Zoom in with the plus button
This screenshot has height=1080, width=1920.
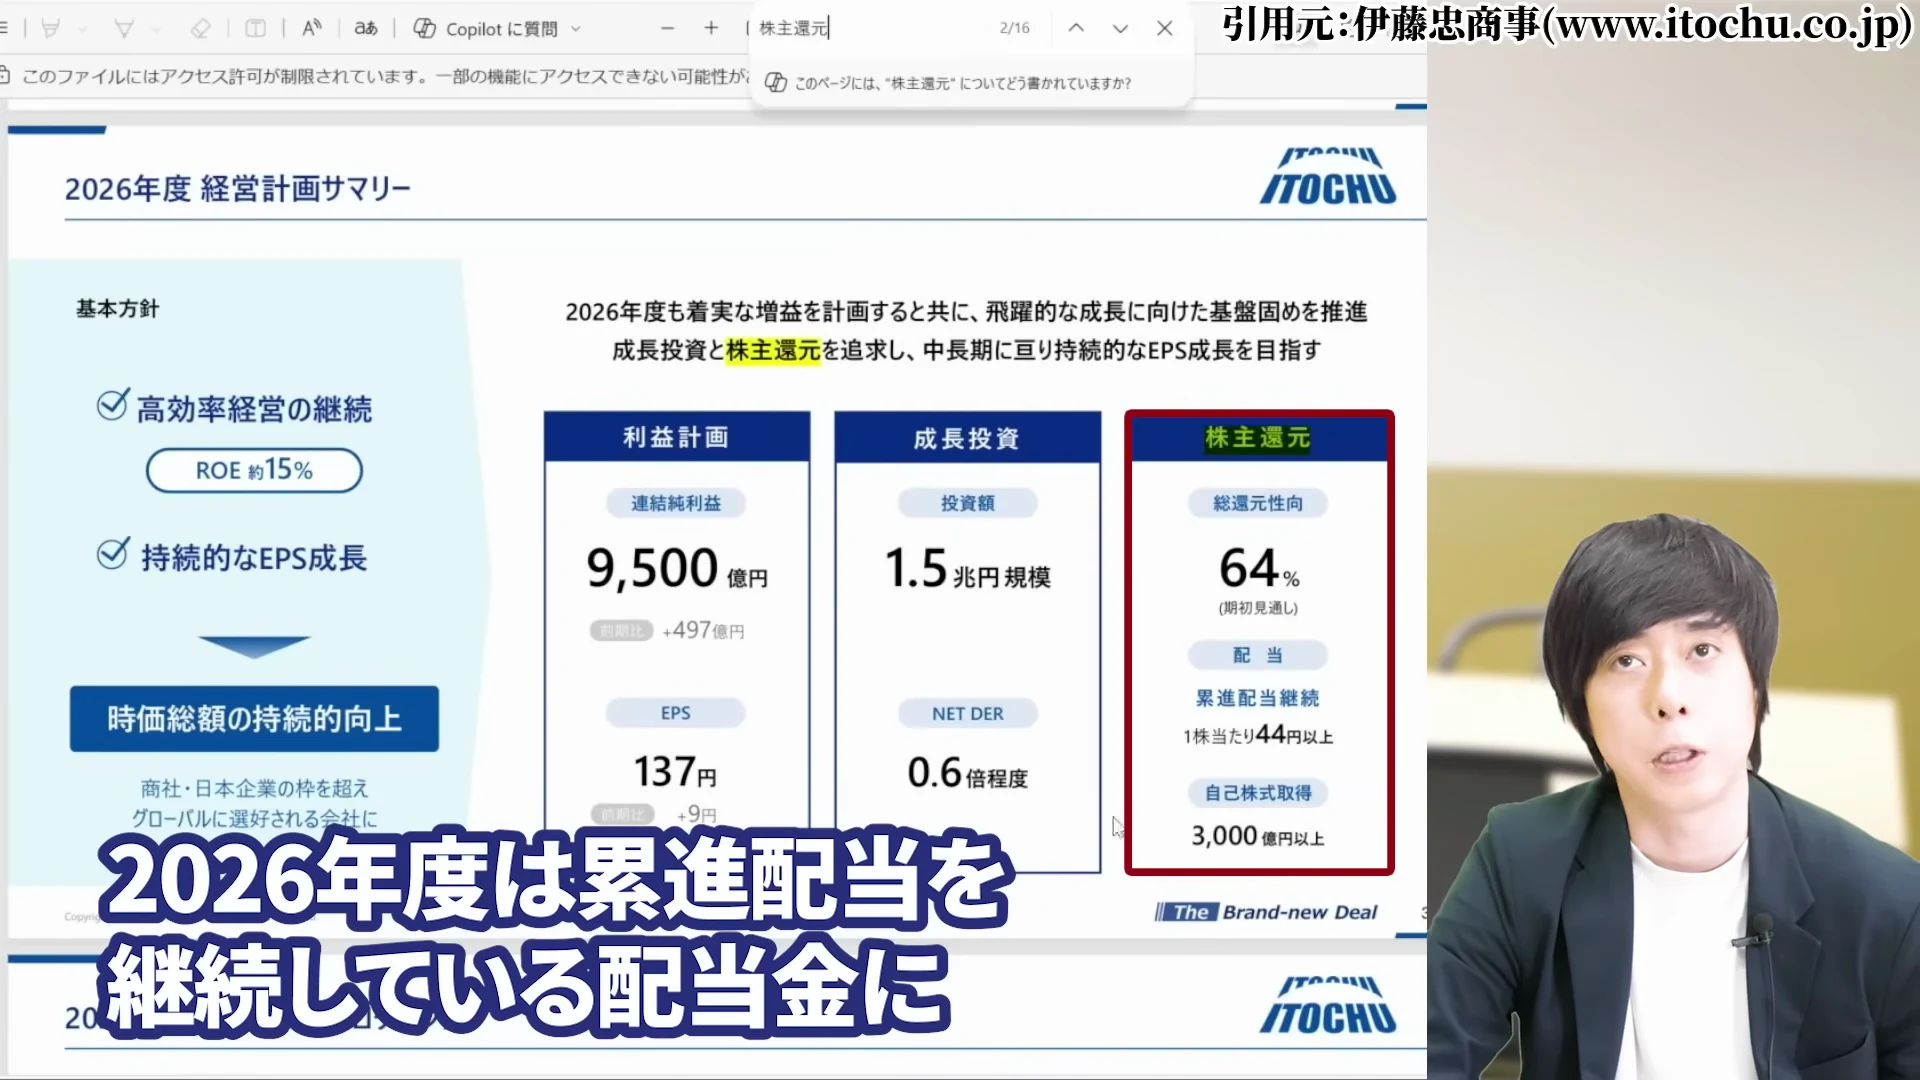coord(711,28)
